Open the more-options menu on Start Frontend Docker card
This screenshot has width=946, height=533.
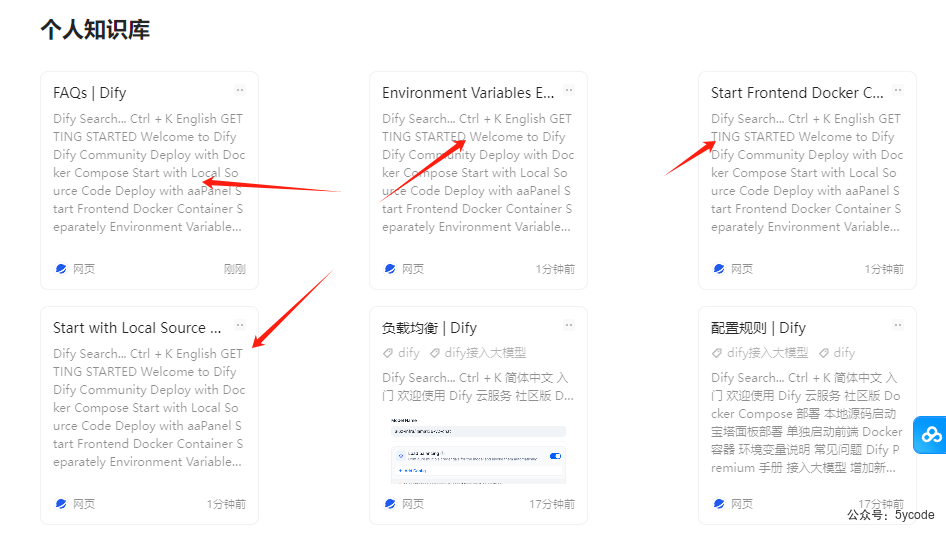click(898, 90)
